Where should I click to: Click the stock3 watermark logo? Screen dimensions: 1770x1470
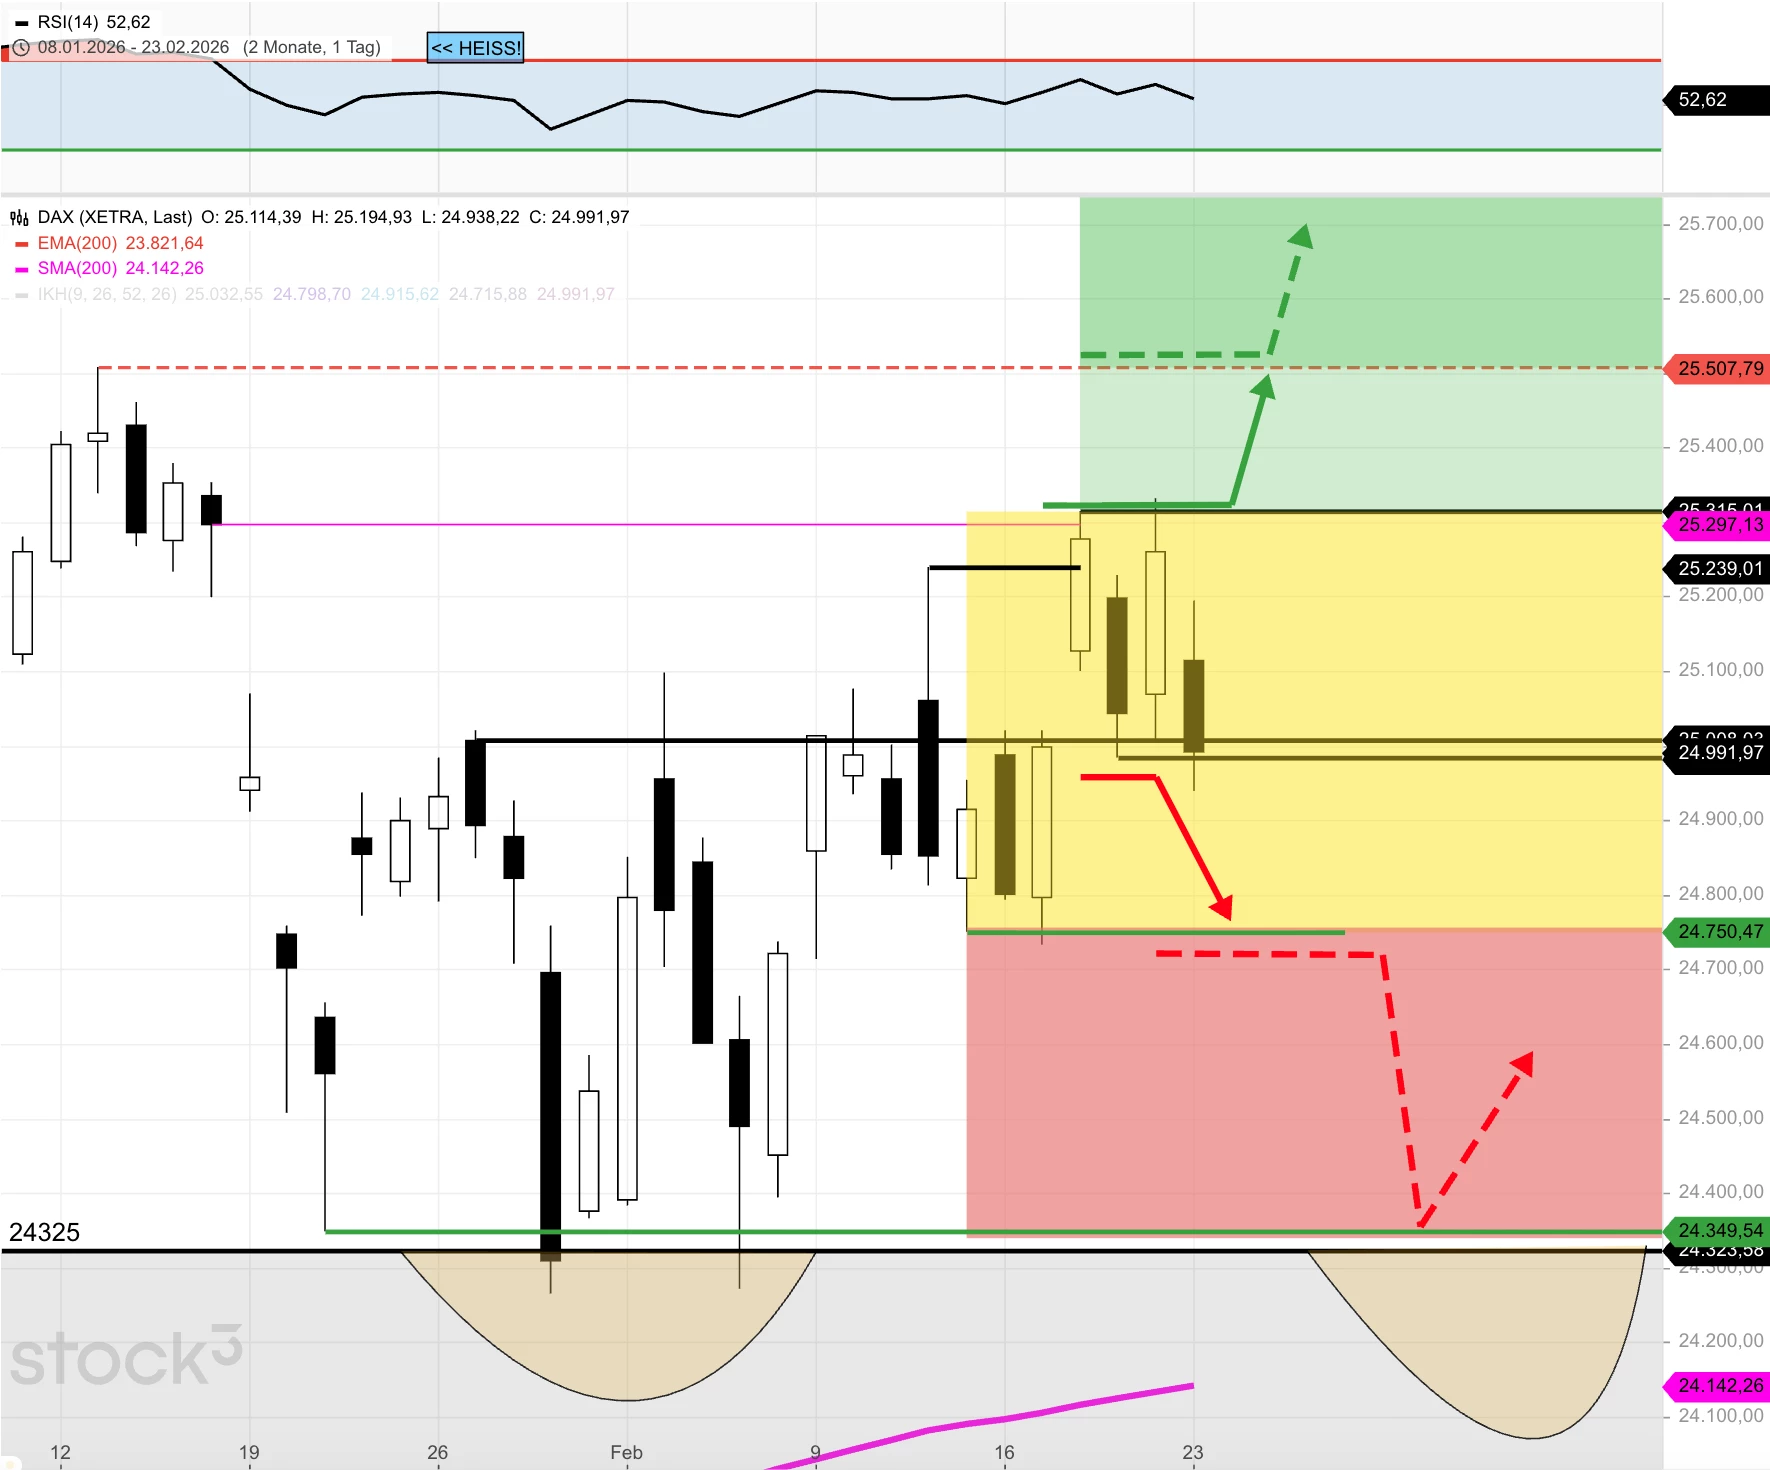click(126, 1357)
